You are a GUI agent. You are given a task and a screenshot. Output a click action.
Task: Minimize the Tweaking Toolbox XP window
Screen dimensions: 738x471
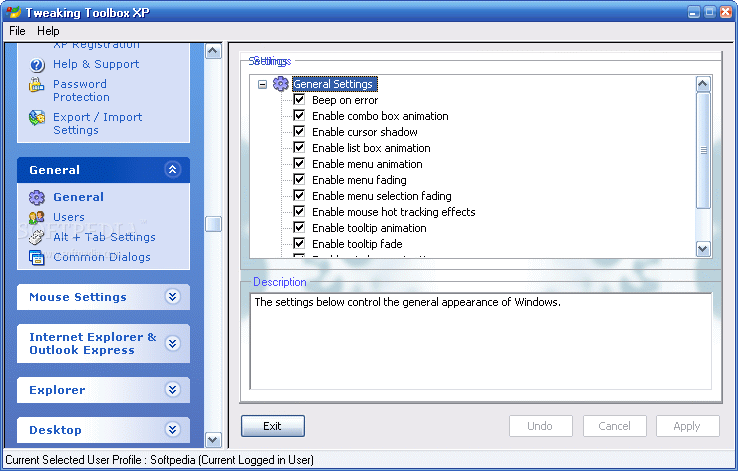point(693,12)
